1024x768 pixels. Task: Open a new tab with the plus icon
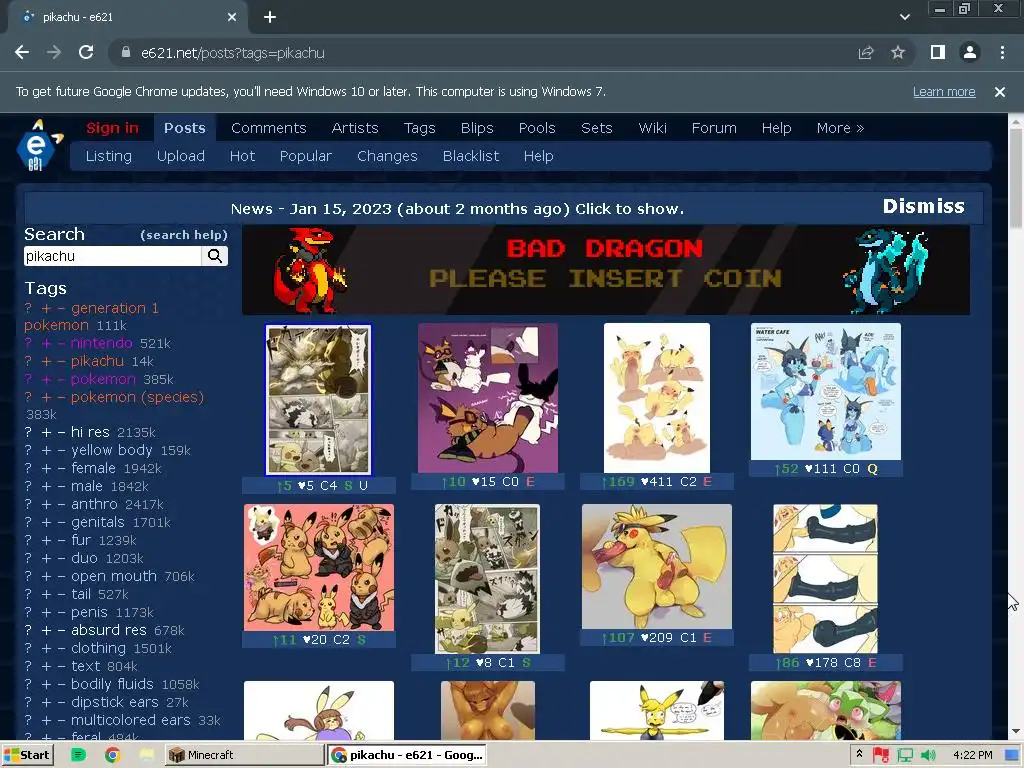pos(270,17)
